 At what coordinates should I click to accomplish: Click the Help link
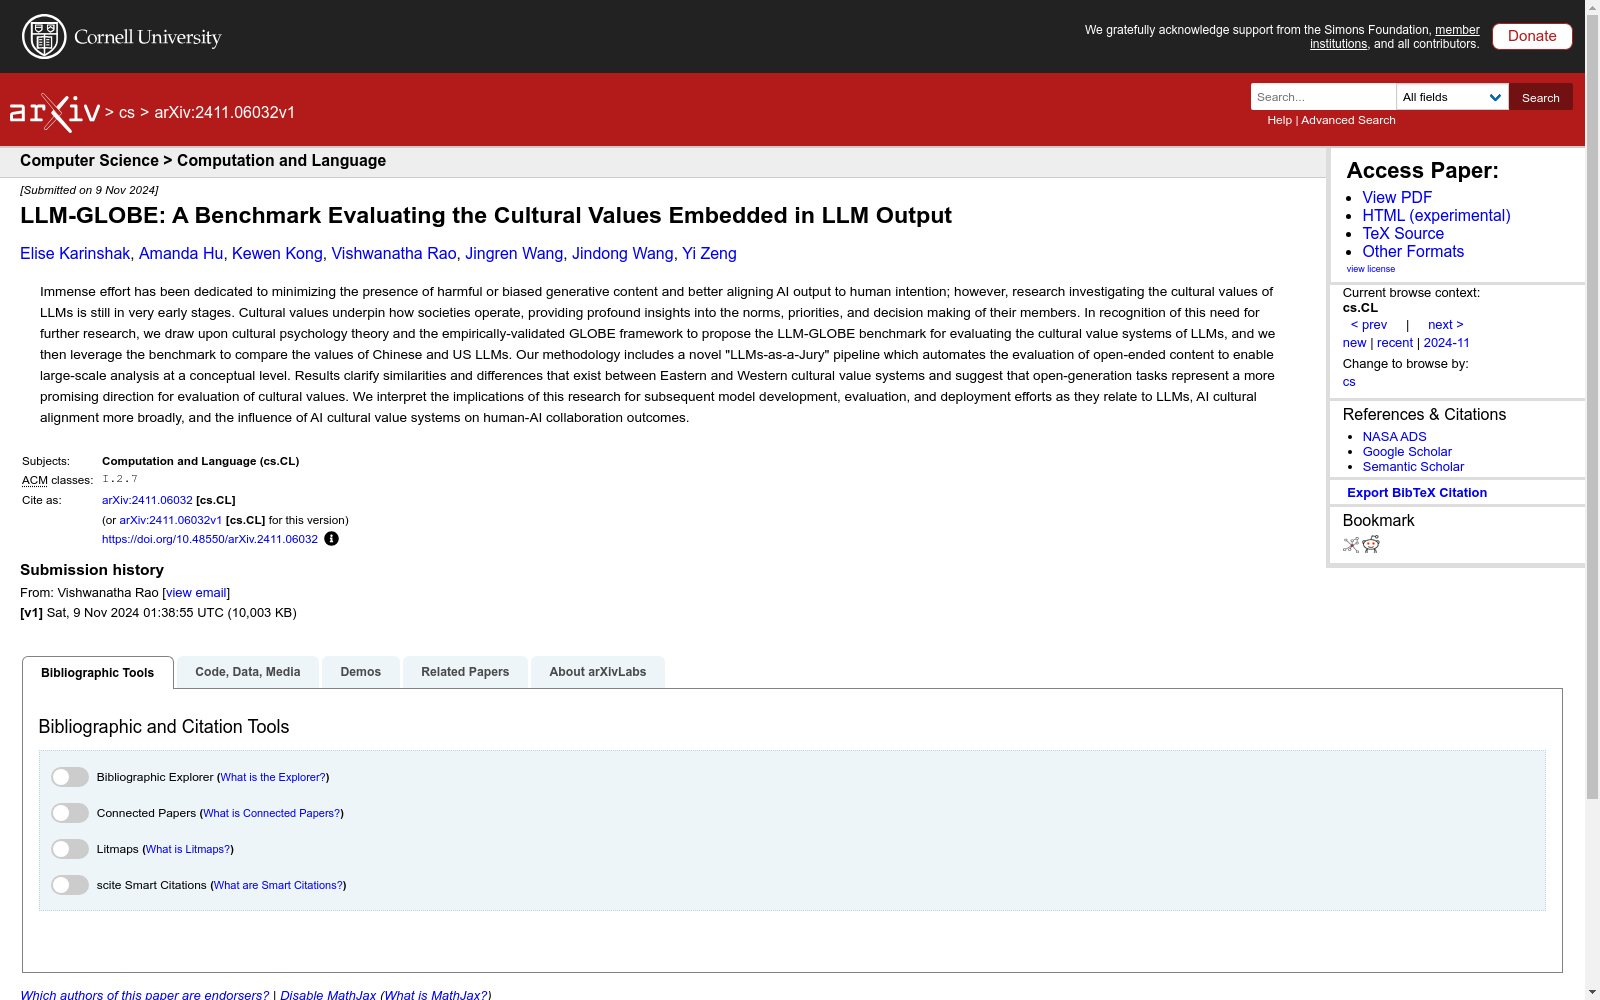click(x=1279, y=120)
